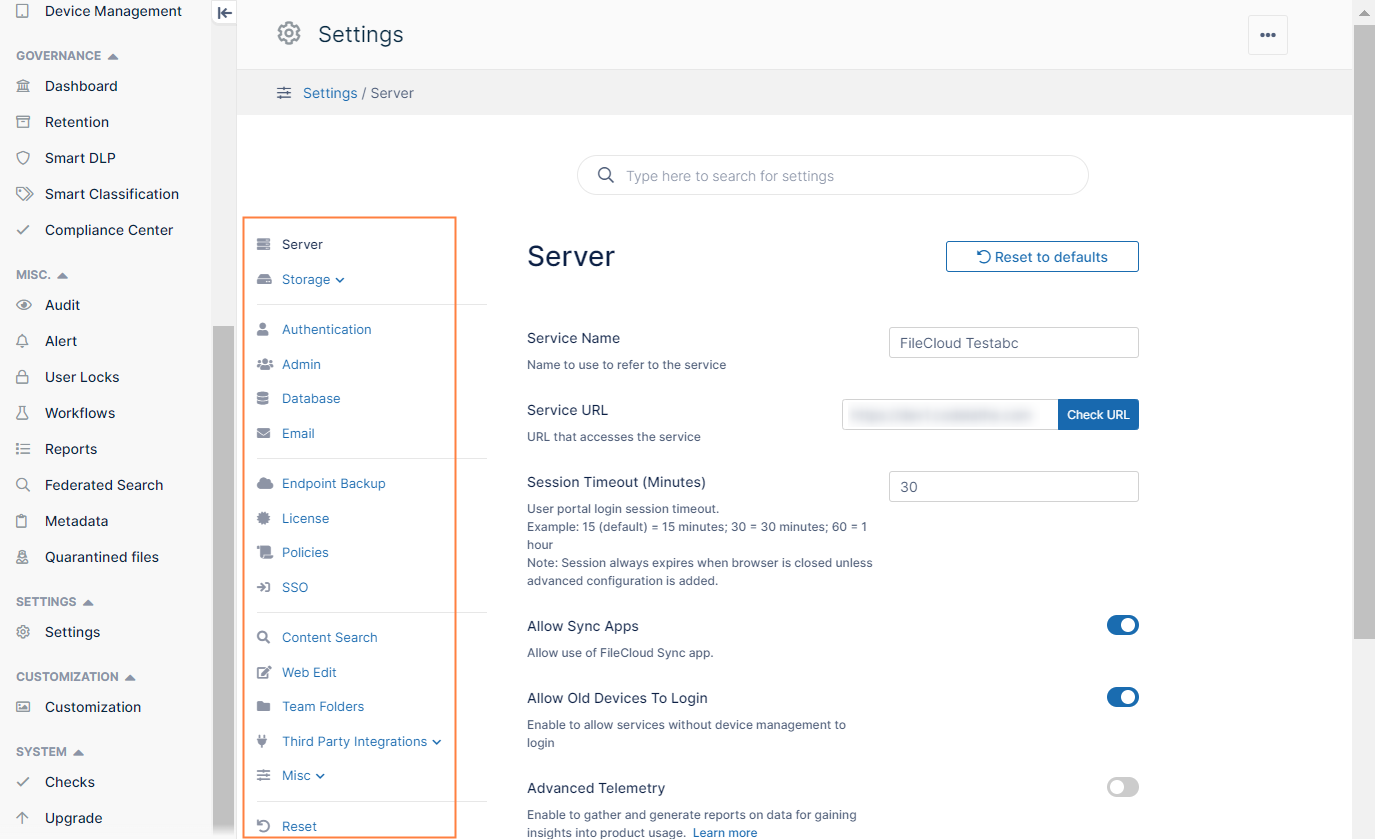This screenshot has width=1375, height=839.
Task: Click the Alert bell icon
Action: pos(25,341)
